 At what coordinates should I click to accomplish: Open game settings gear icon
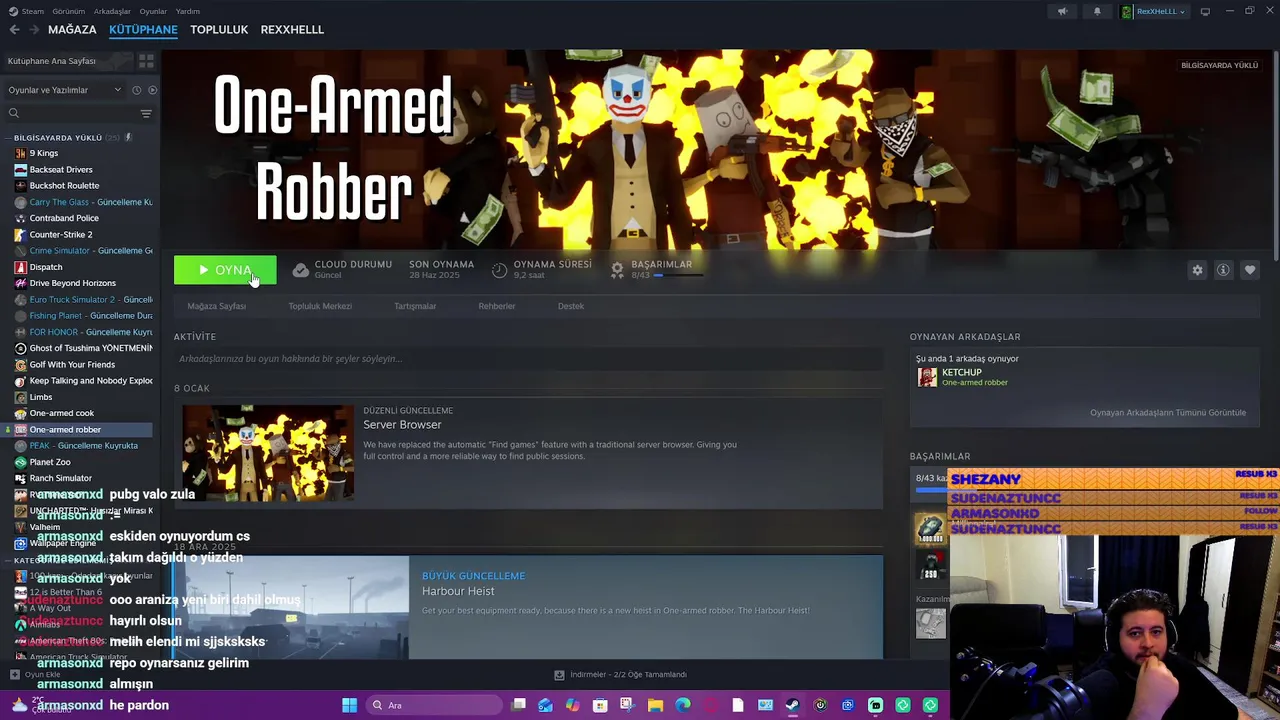click(x=1197, y=270)
